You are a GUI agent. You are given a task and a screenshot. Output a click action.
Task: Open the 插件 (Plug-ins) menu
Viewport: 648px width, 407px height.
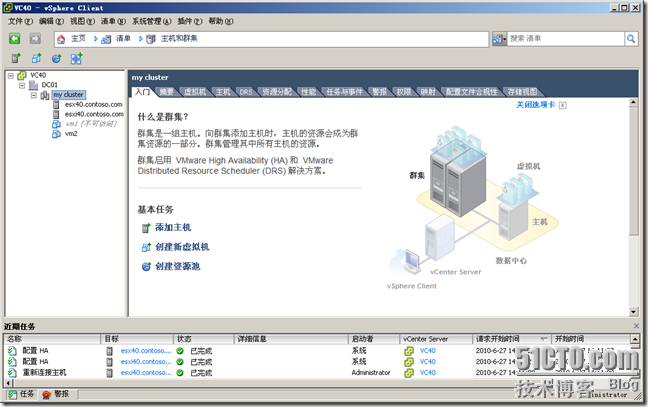[190, 21]
